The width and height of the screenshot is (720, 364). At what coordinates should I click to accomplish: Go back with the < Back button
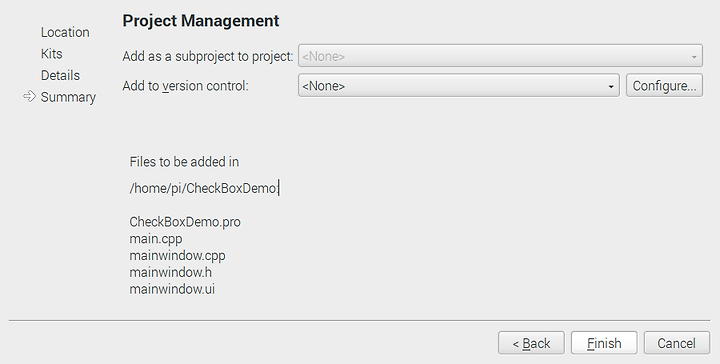pos(531,343)
